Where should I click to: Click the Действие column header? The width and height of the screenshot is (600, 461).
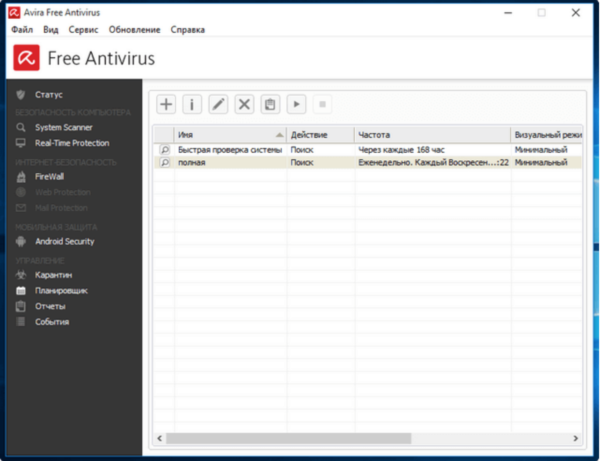[321, 135]
